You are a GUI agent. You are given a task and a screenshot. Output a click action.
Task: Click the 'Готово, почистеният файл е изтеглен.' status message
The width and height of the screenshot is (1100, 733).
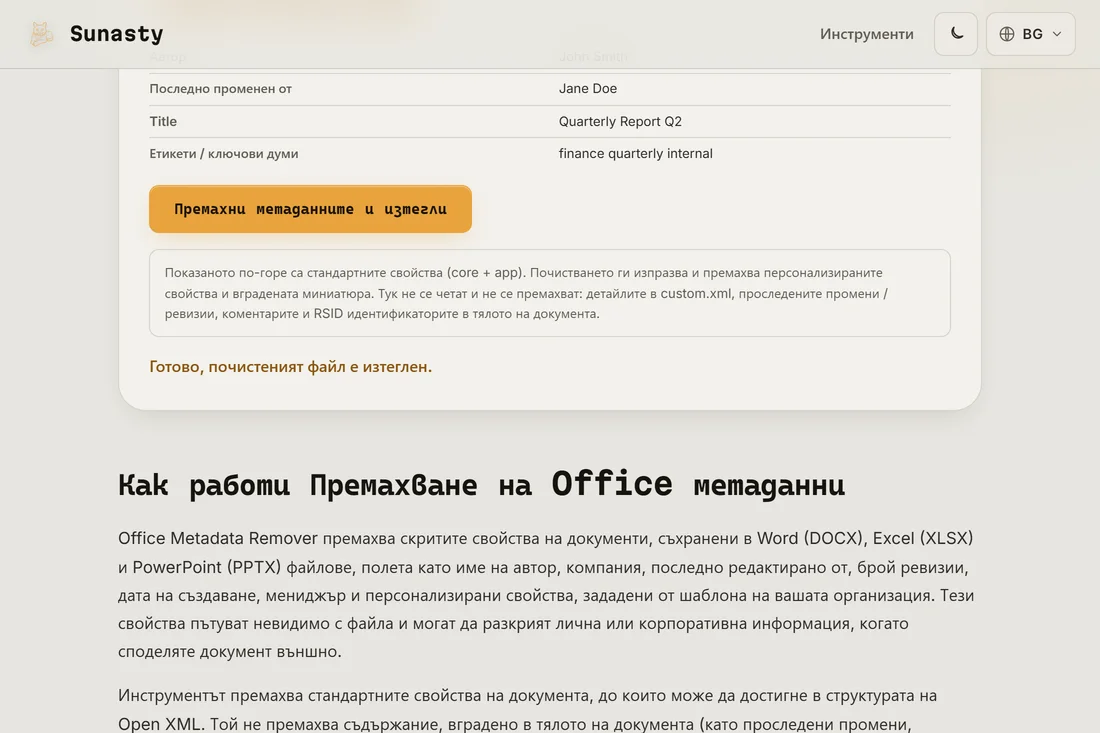pos(290,367)
